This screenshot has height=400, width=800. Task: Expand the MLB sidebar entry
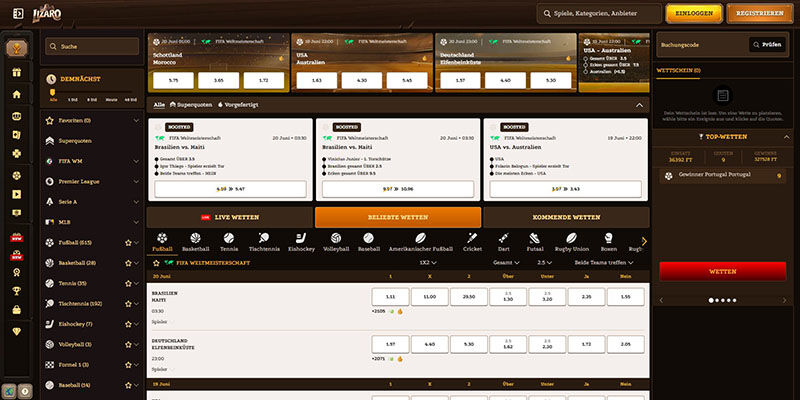(136, 222)
